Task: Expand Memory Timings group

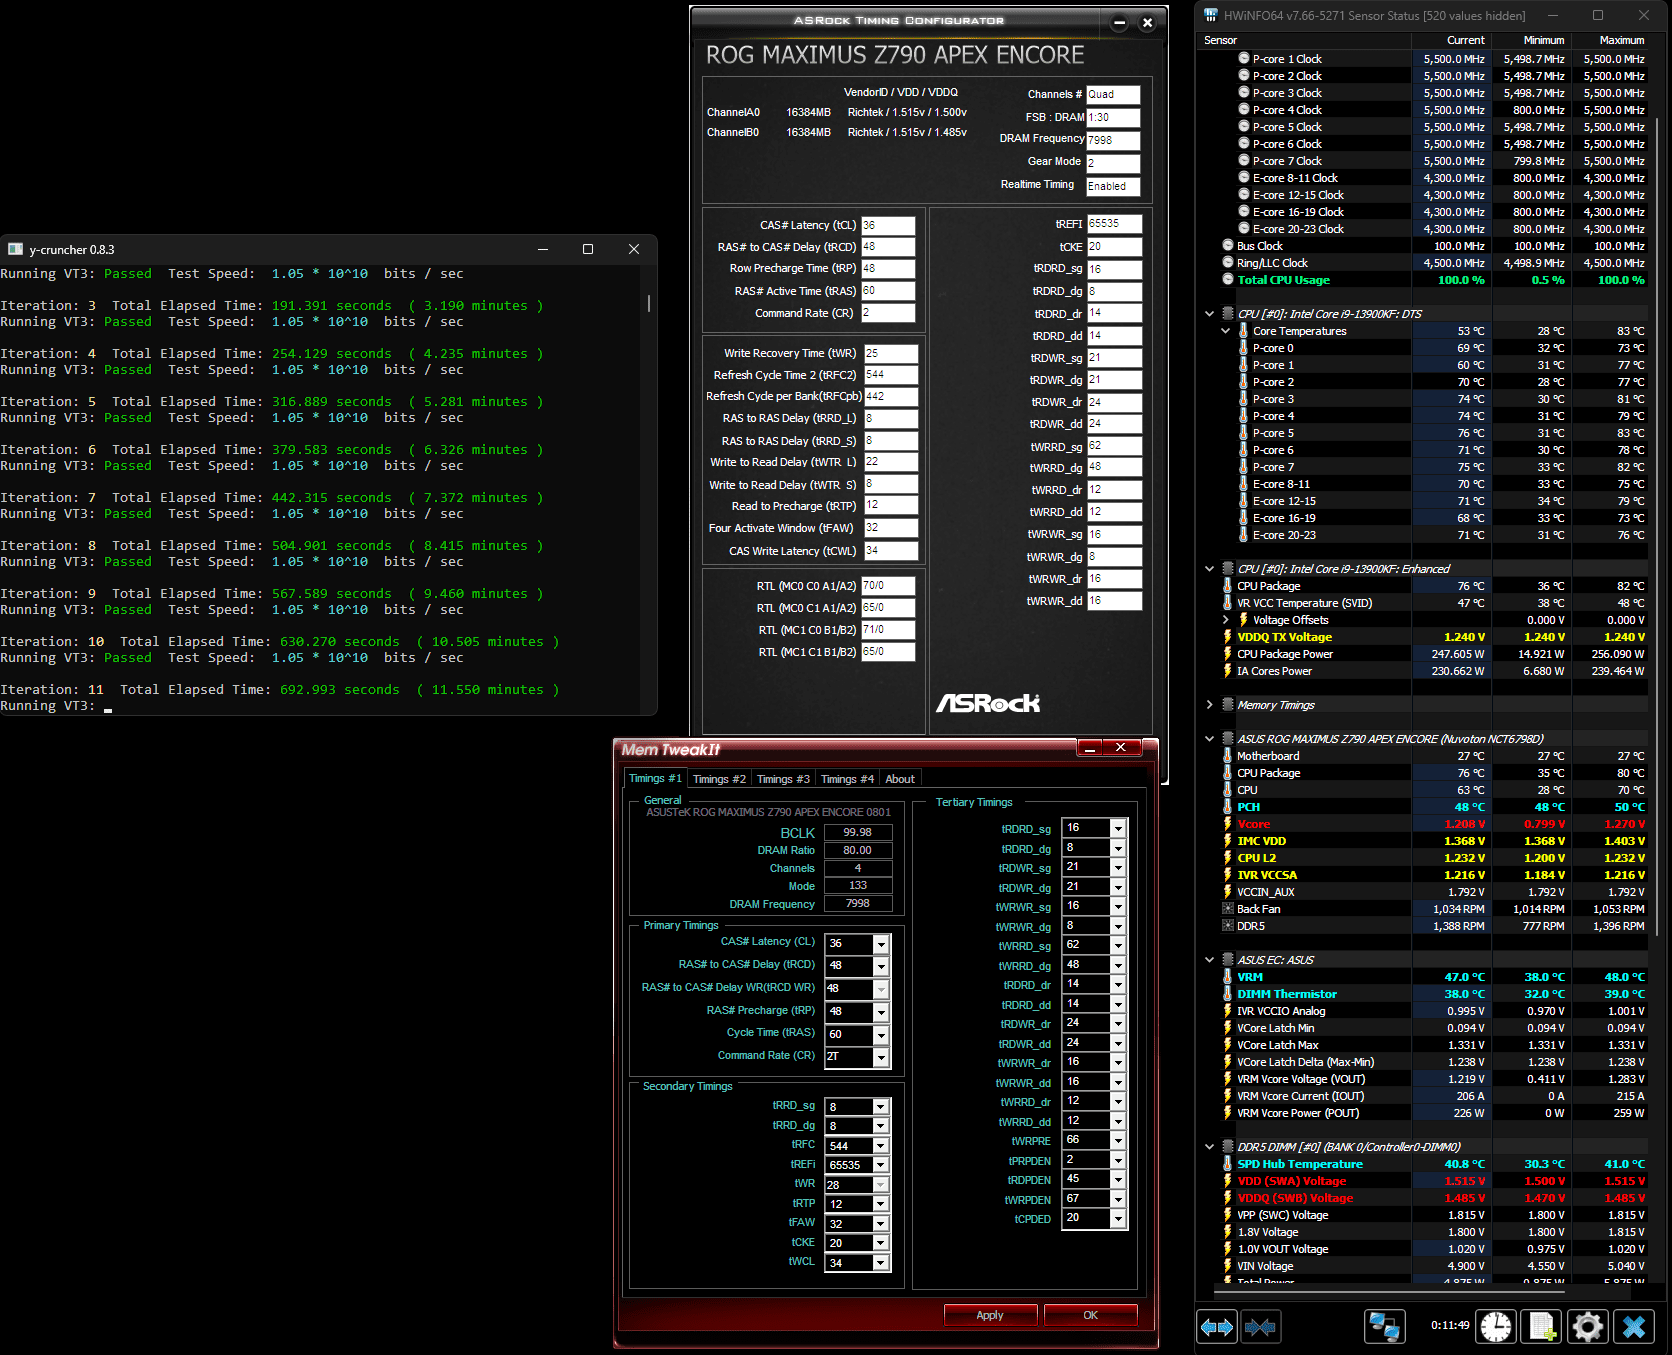Action: coord(1210,705)
